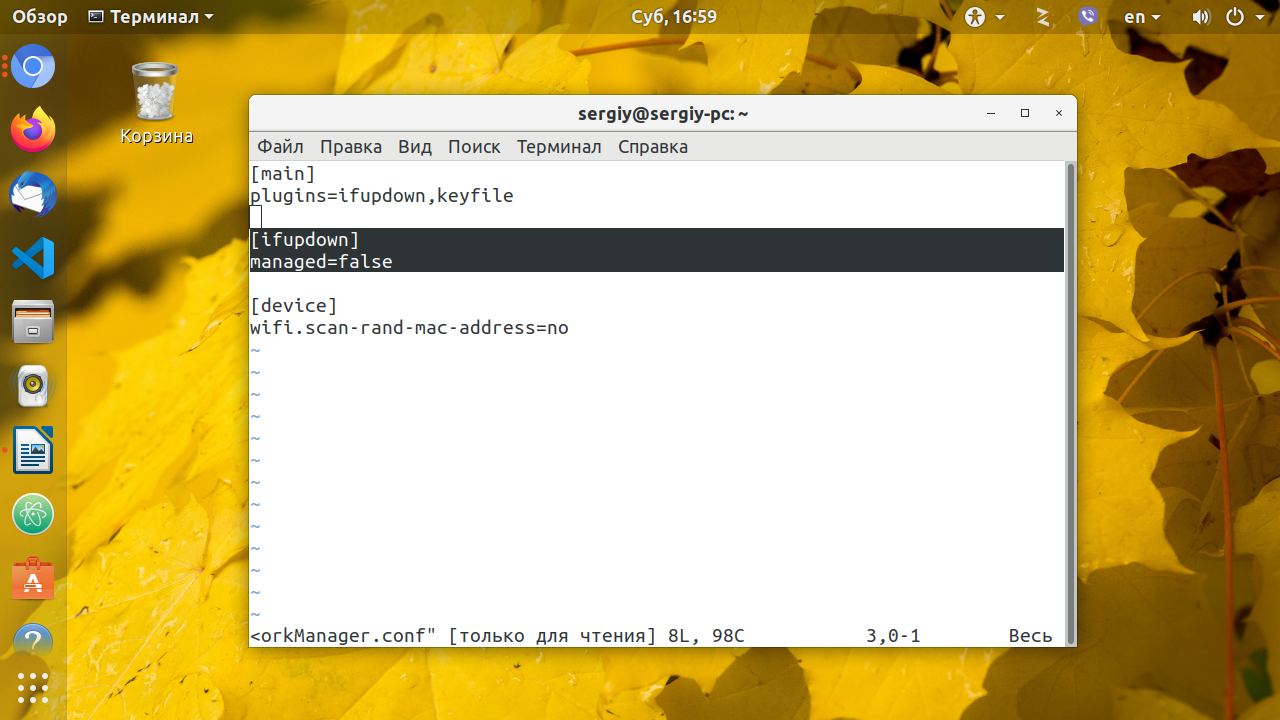Screen dimensions: 1280x720
Task: Launch LibreOffice Writer from the dock
Action: [x=33, y=450]
